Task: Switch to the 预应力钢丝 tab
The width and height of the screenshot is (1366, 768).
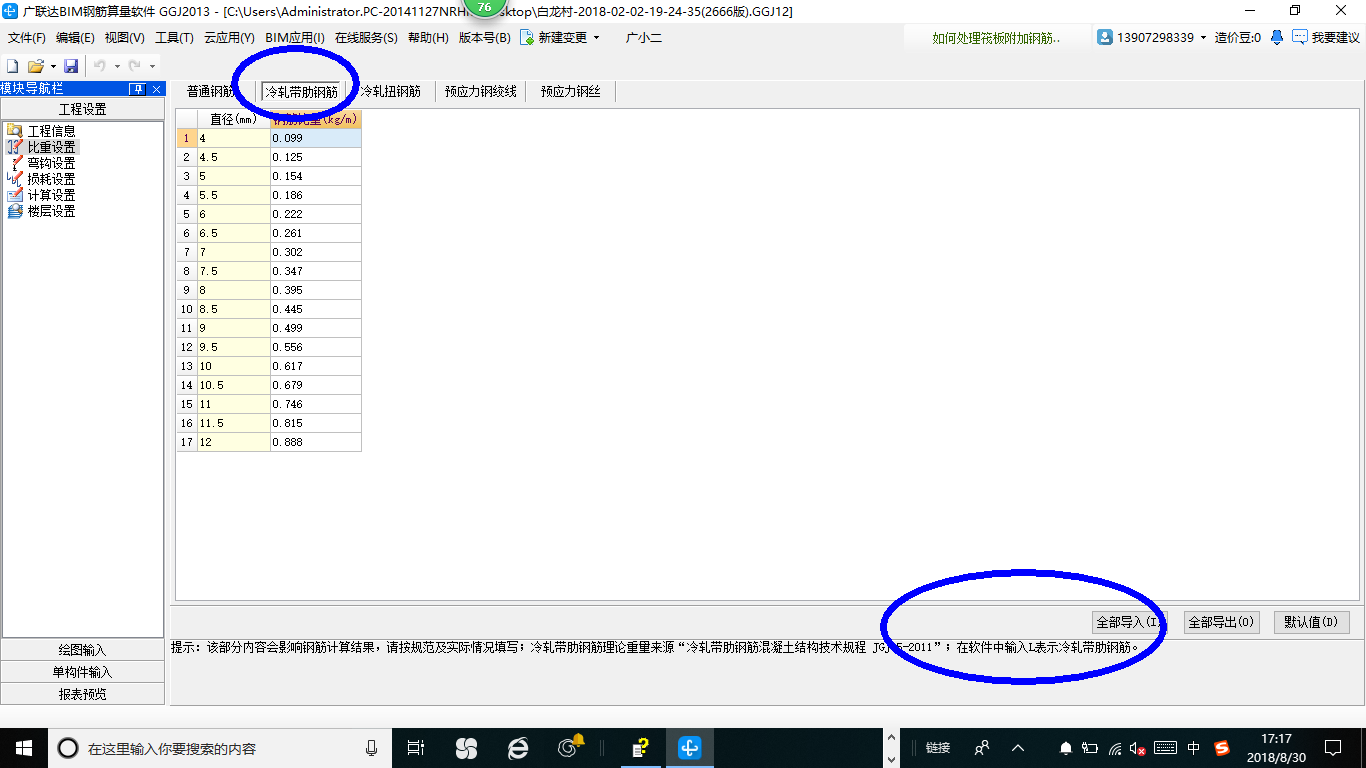Action: pos(571,91)
